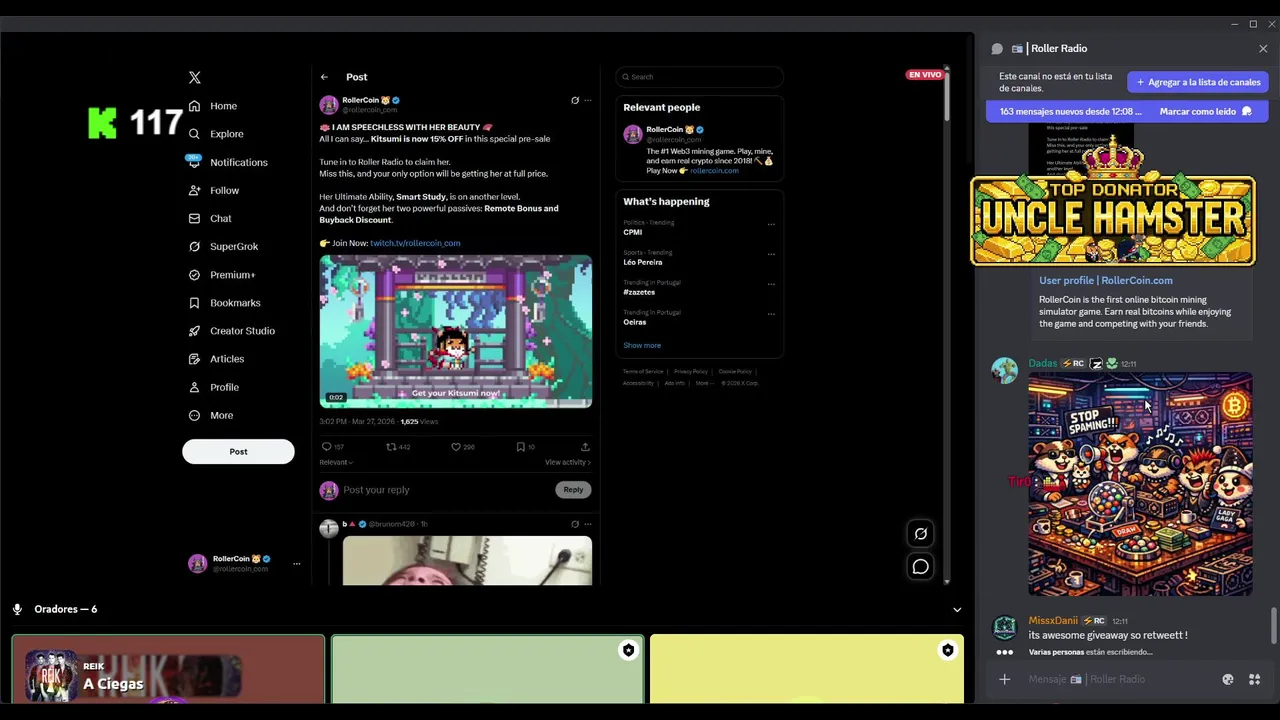This screenshot has width=1280, height=720.
Task: Click the Articles icon in sidebar
Action: pos(194,359)
